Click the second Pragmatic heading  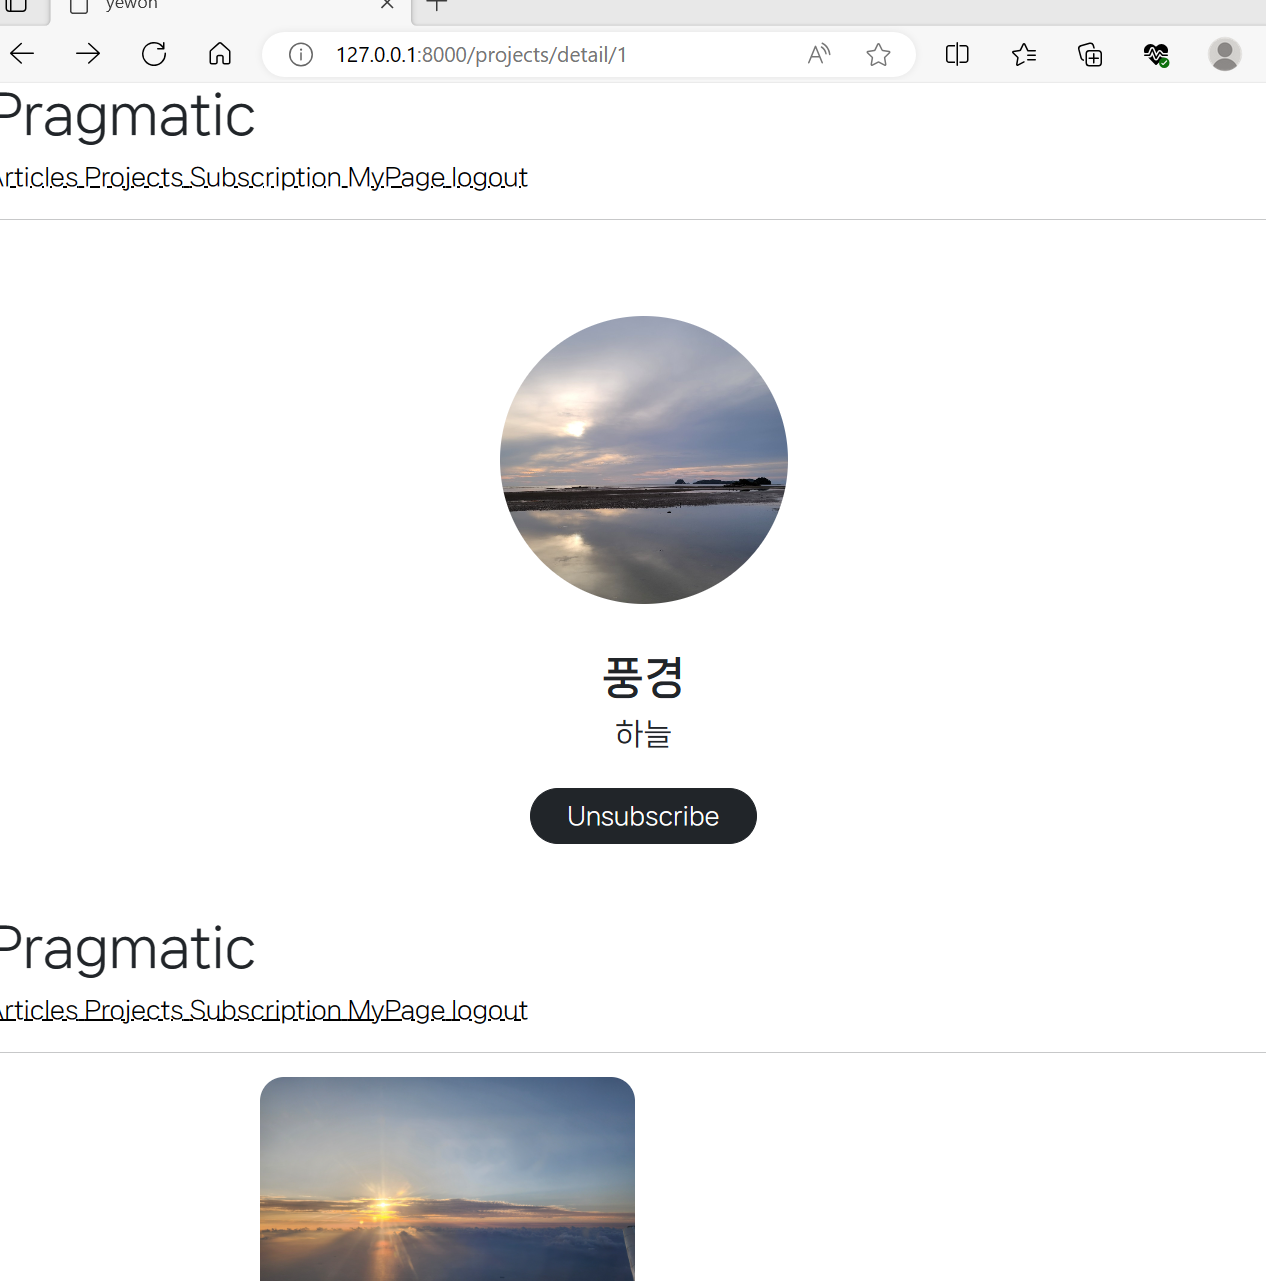point(127,949)
